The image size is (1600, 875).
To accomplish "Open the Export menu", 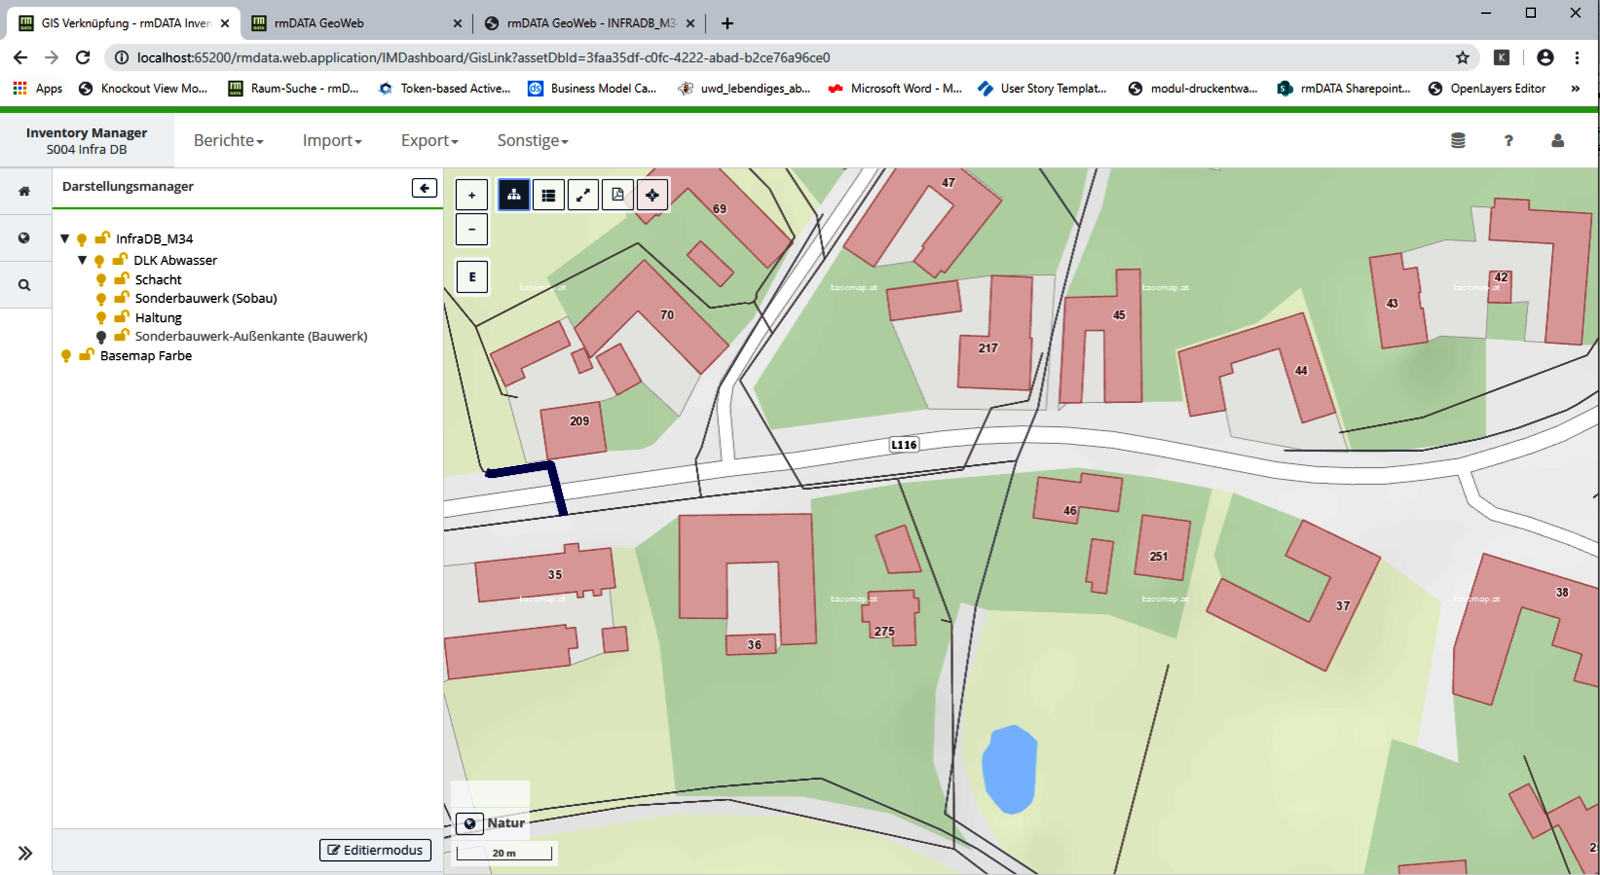I will [429, 141].
